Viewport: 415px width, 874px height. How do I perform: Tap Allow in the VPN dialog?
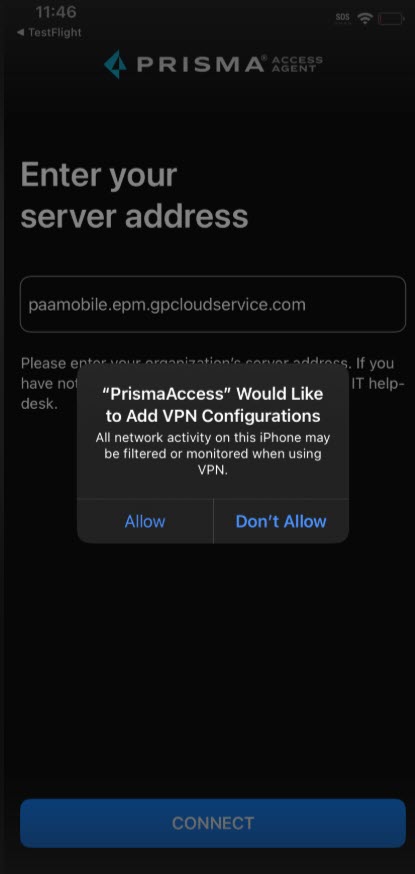[145, 521]
